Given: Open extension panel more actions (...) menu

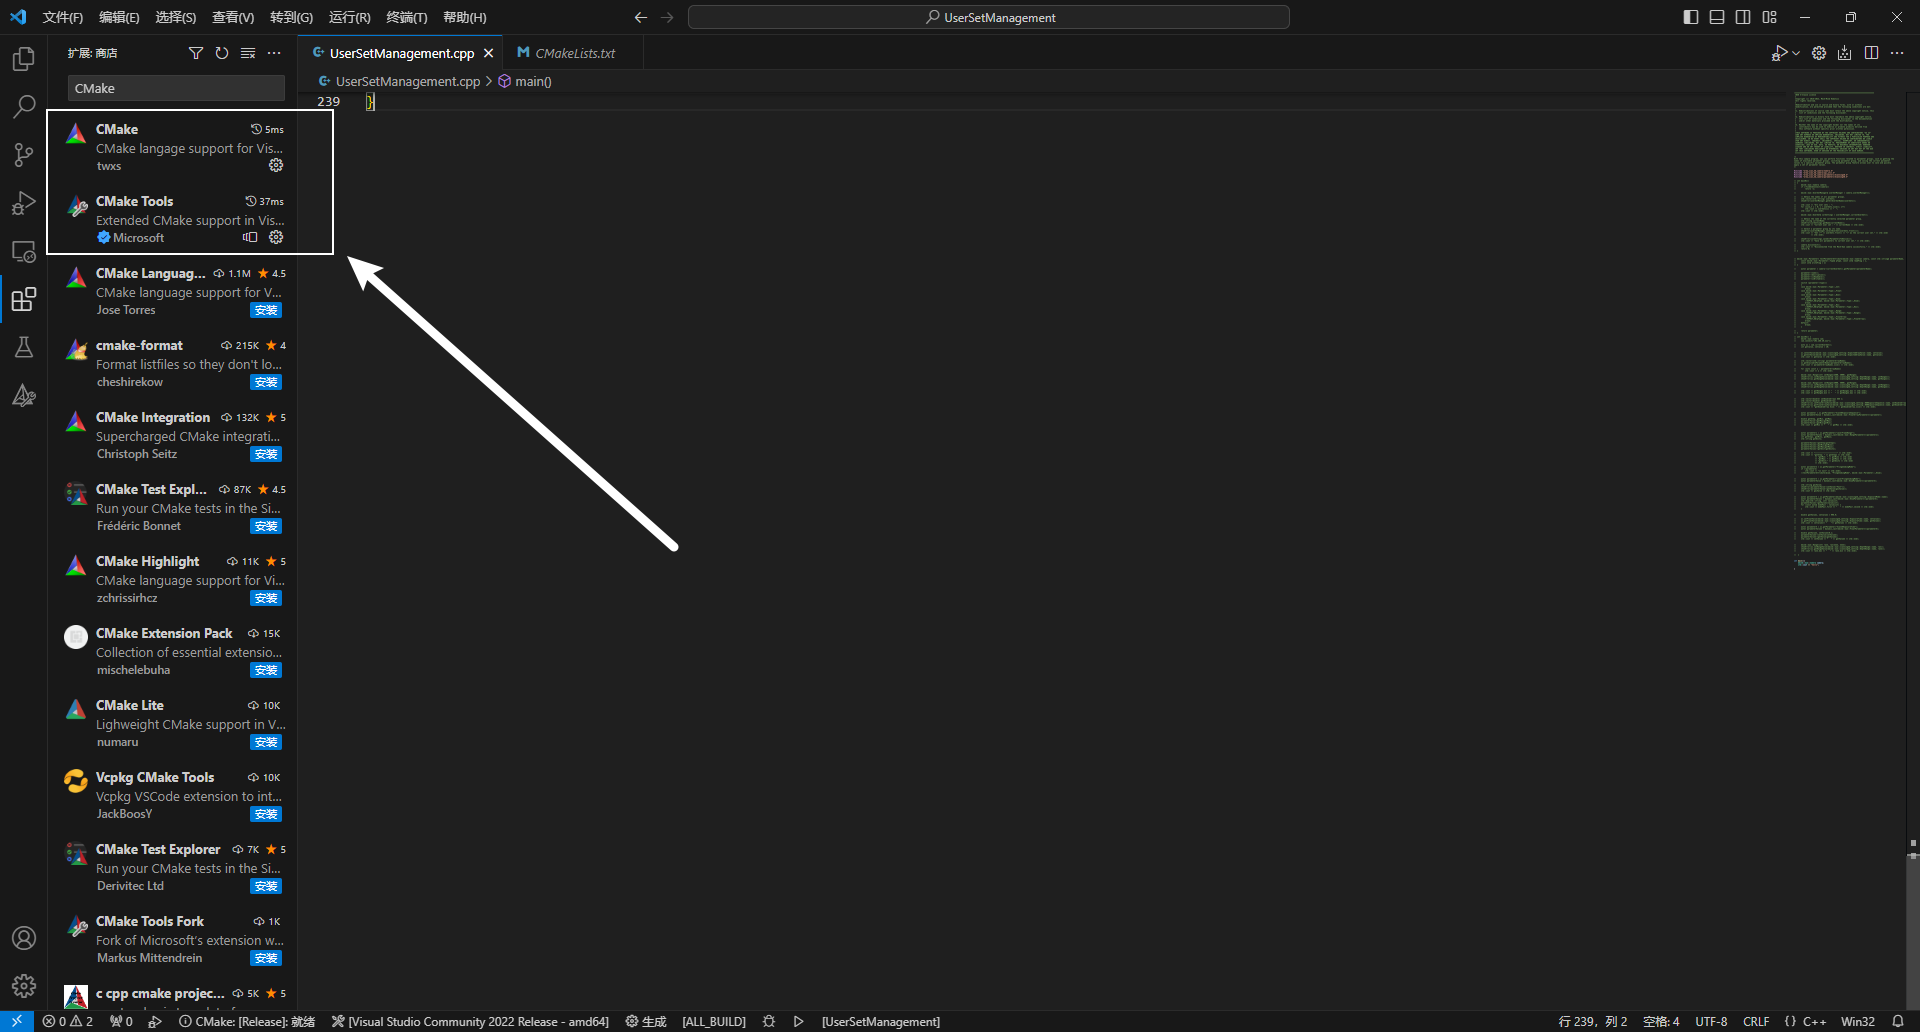Looking at the screenshot, I should click(275, 53).
